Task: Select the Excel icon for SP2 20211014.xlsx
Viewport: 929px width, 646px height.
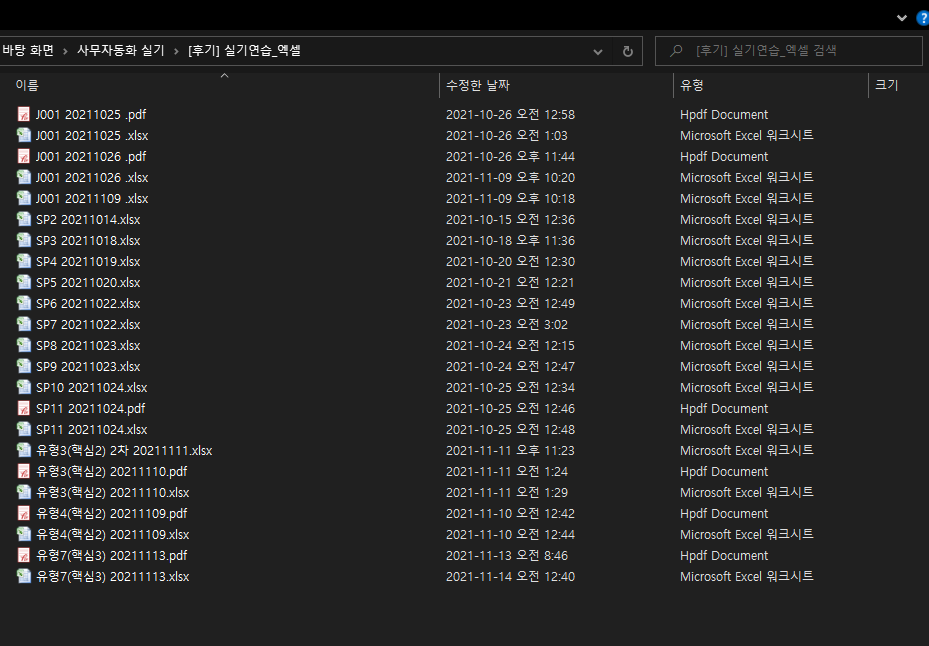Action: [24, 219]
